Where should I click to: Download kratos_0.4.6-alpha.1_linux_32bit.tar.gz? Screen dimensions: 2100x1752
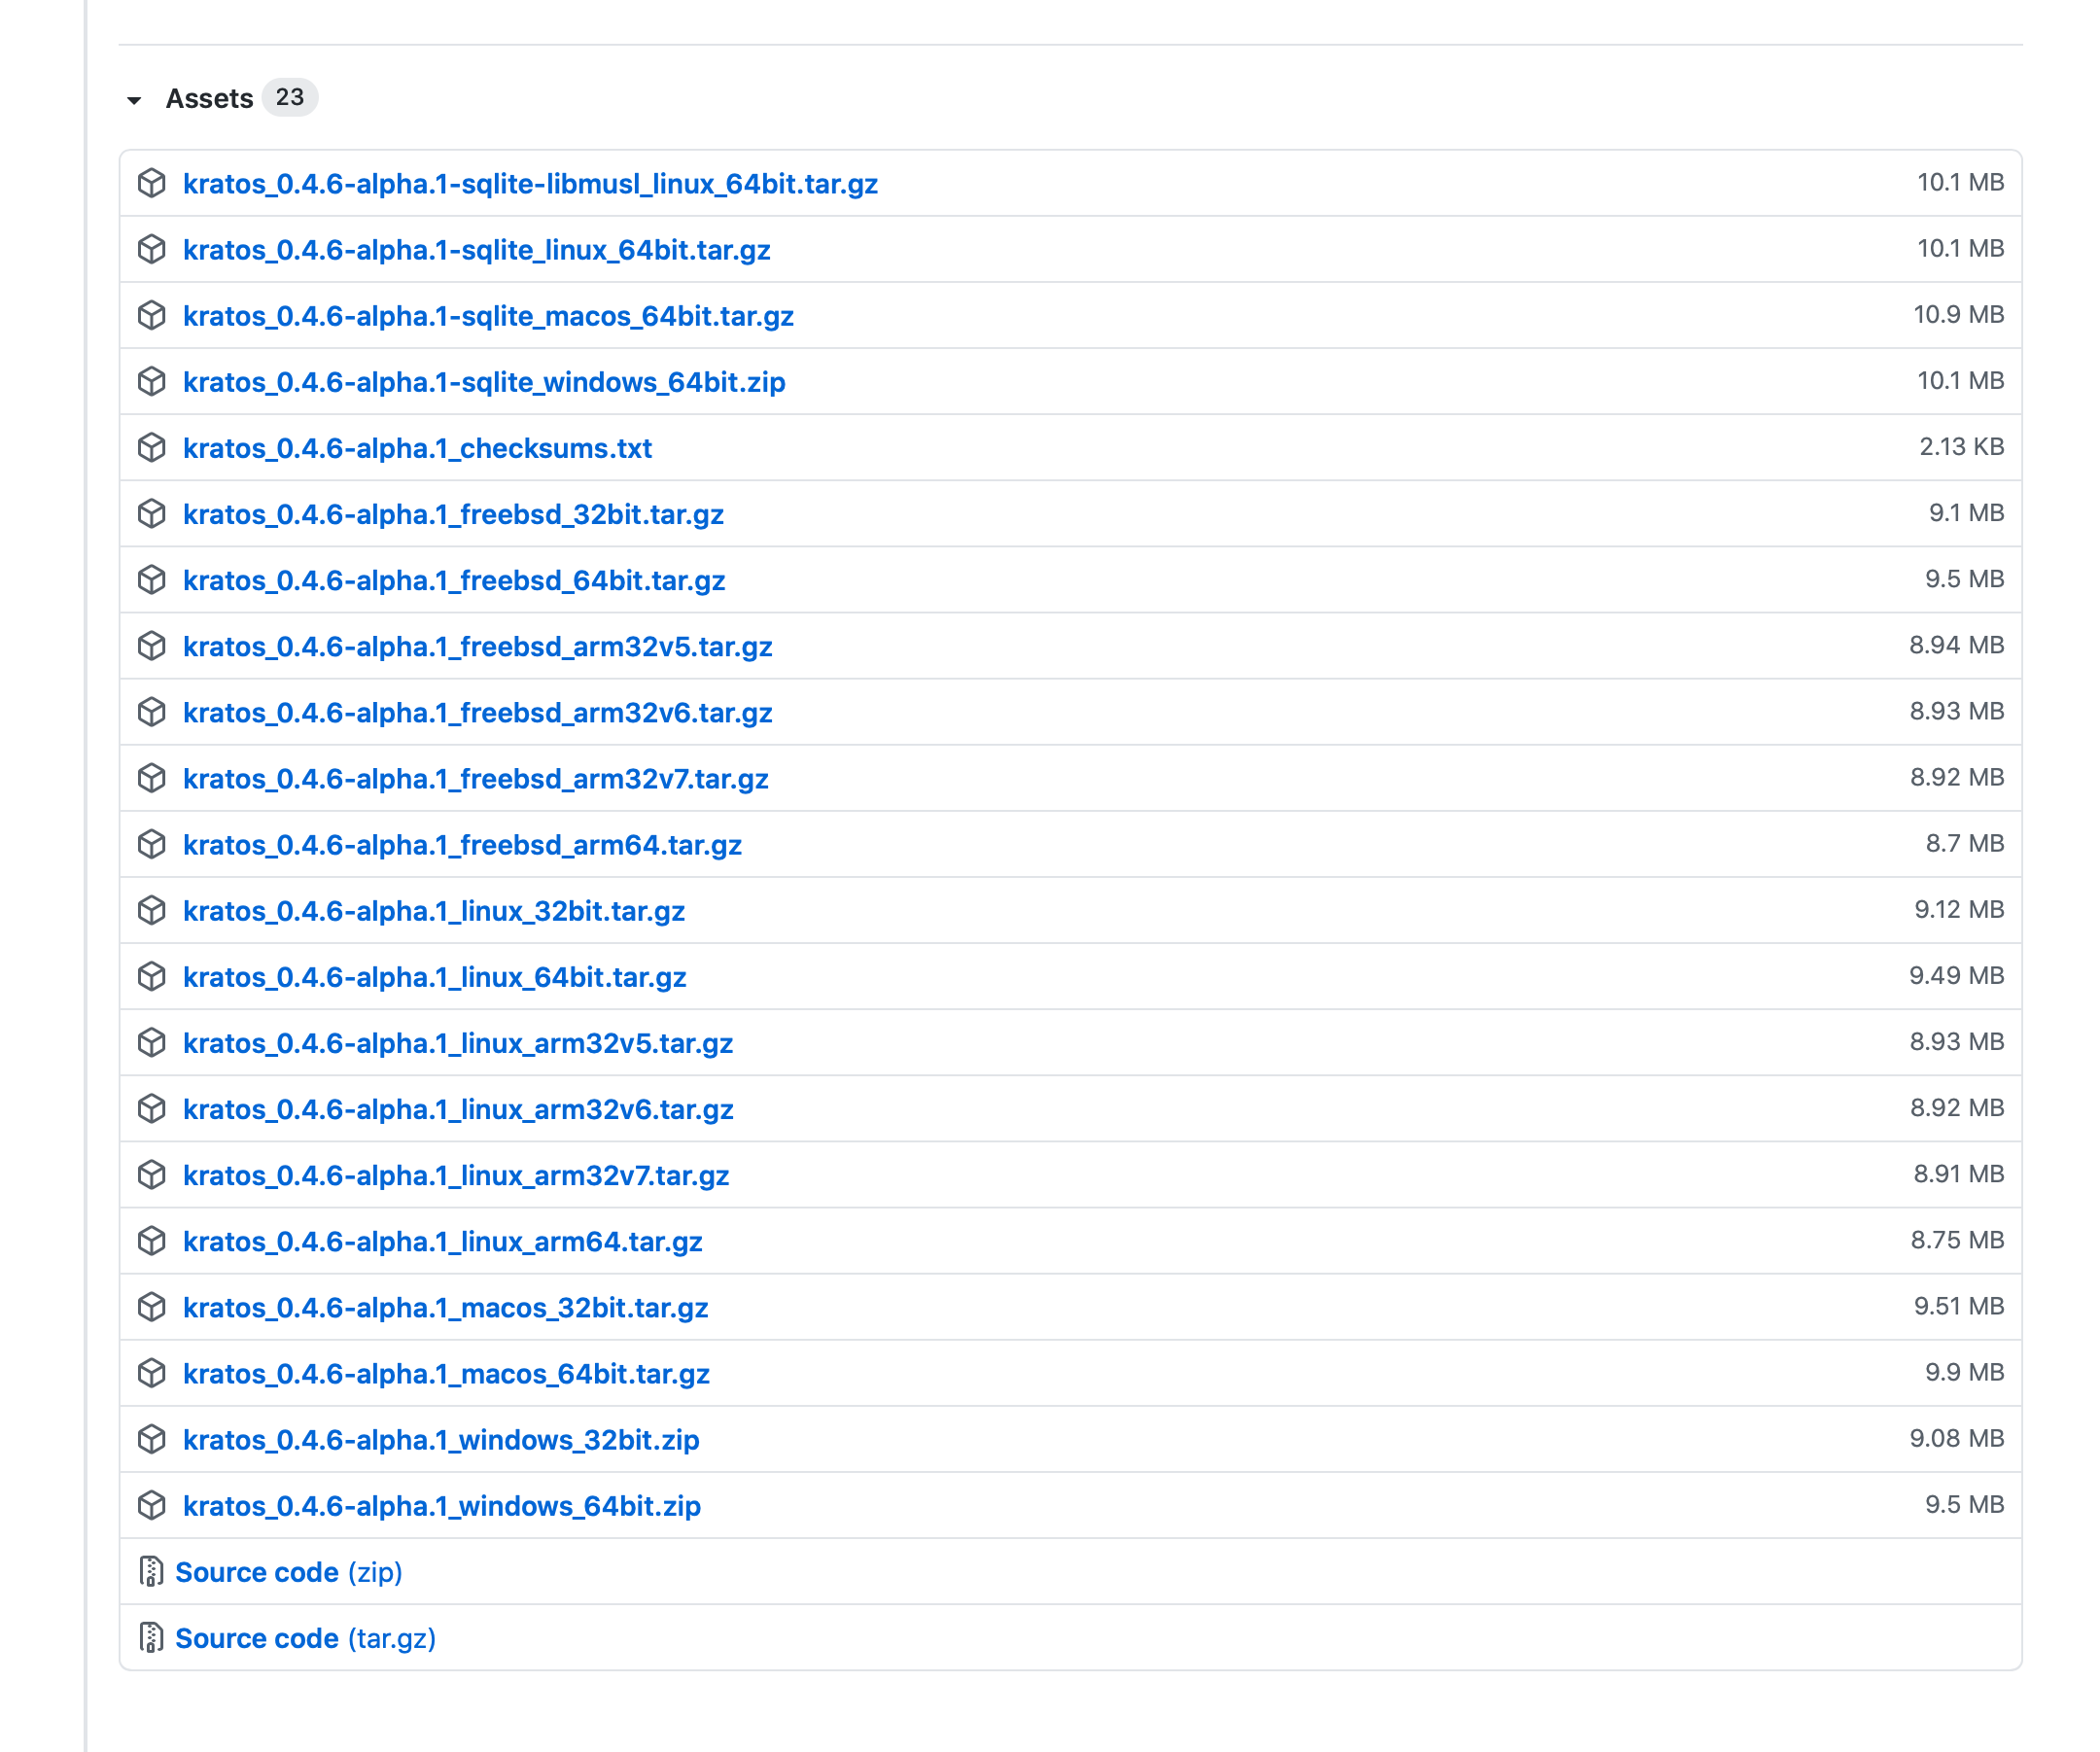coord(433,910)
